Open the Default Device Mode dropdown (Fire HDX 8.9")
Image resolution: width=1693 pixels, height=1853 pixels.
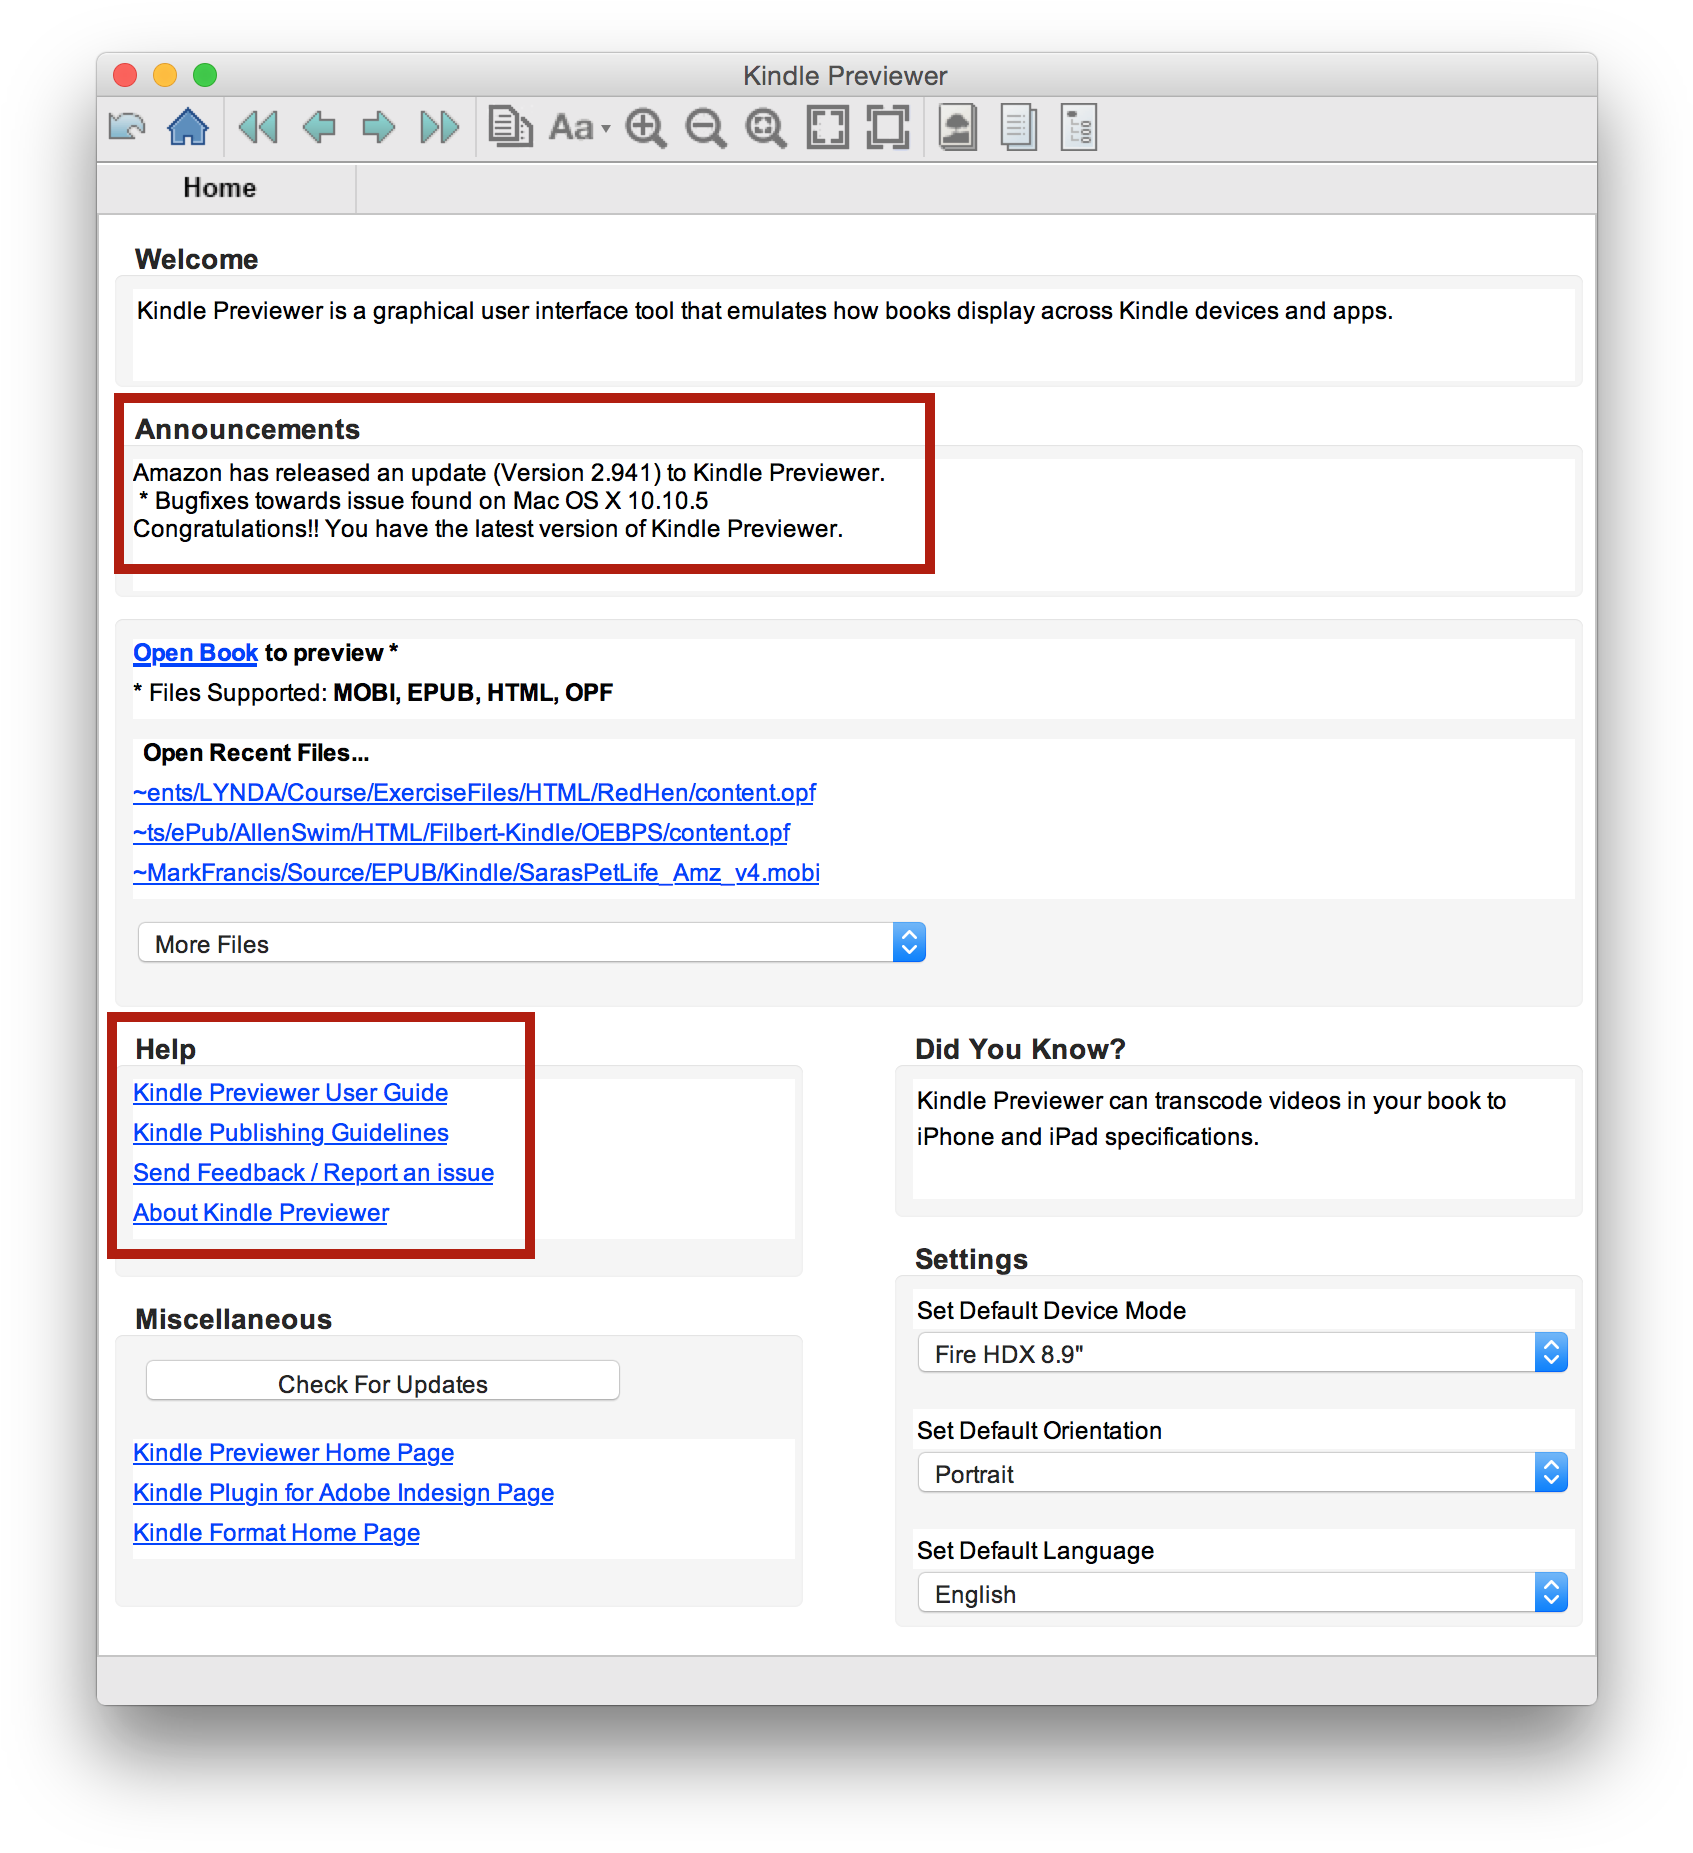point(1242,1353)
